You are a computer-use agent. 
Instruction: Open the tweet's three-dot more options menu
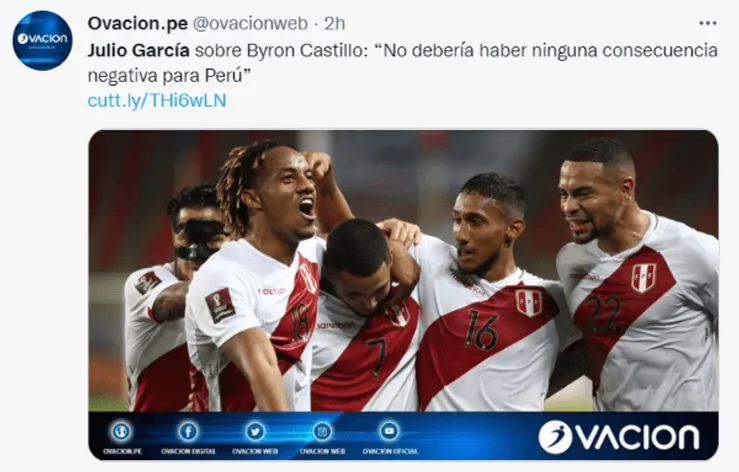[x=707, y=23]
